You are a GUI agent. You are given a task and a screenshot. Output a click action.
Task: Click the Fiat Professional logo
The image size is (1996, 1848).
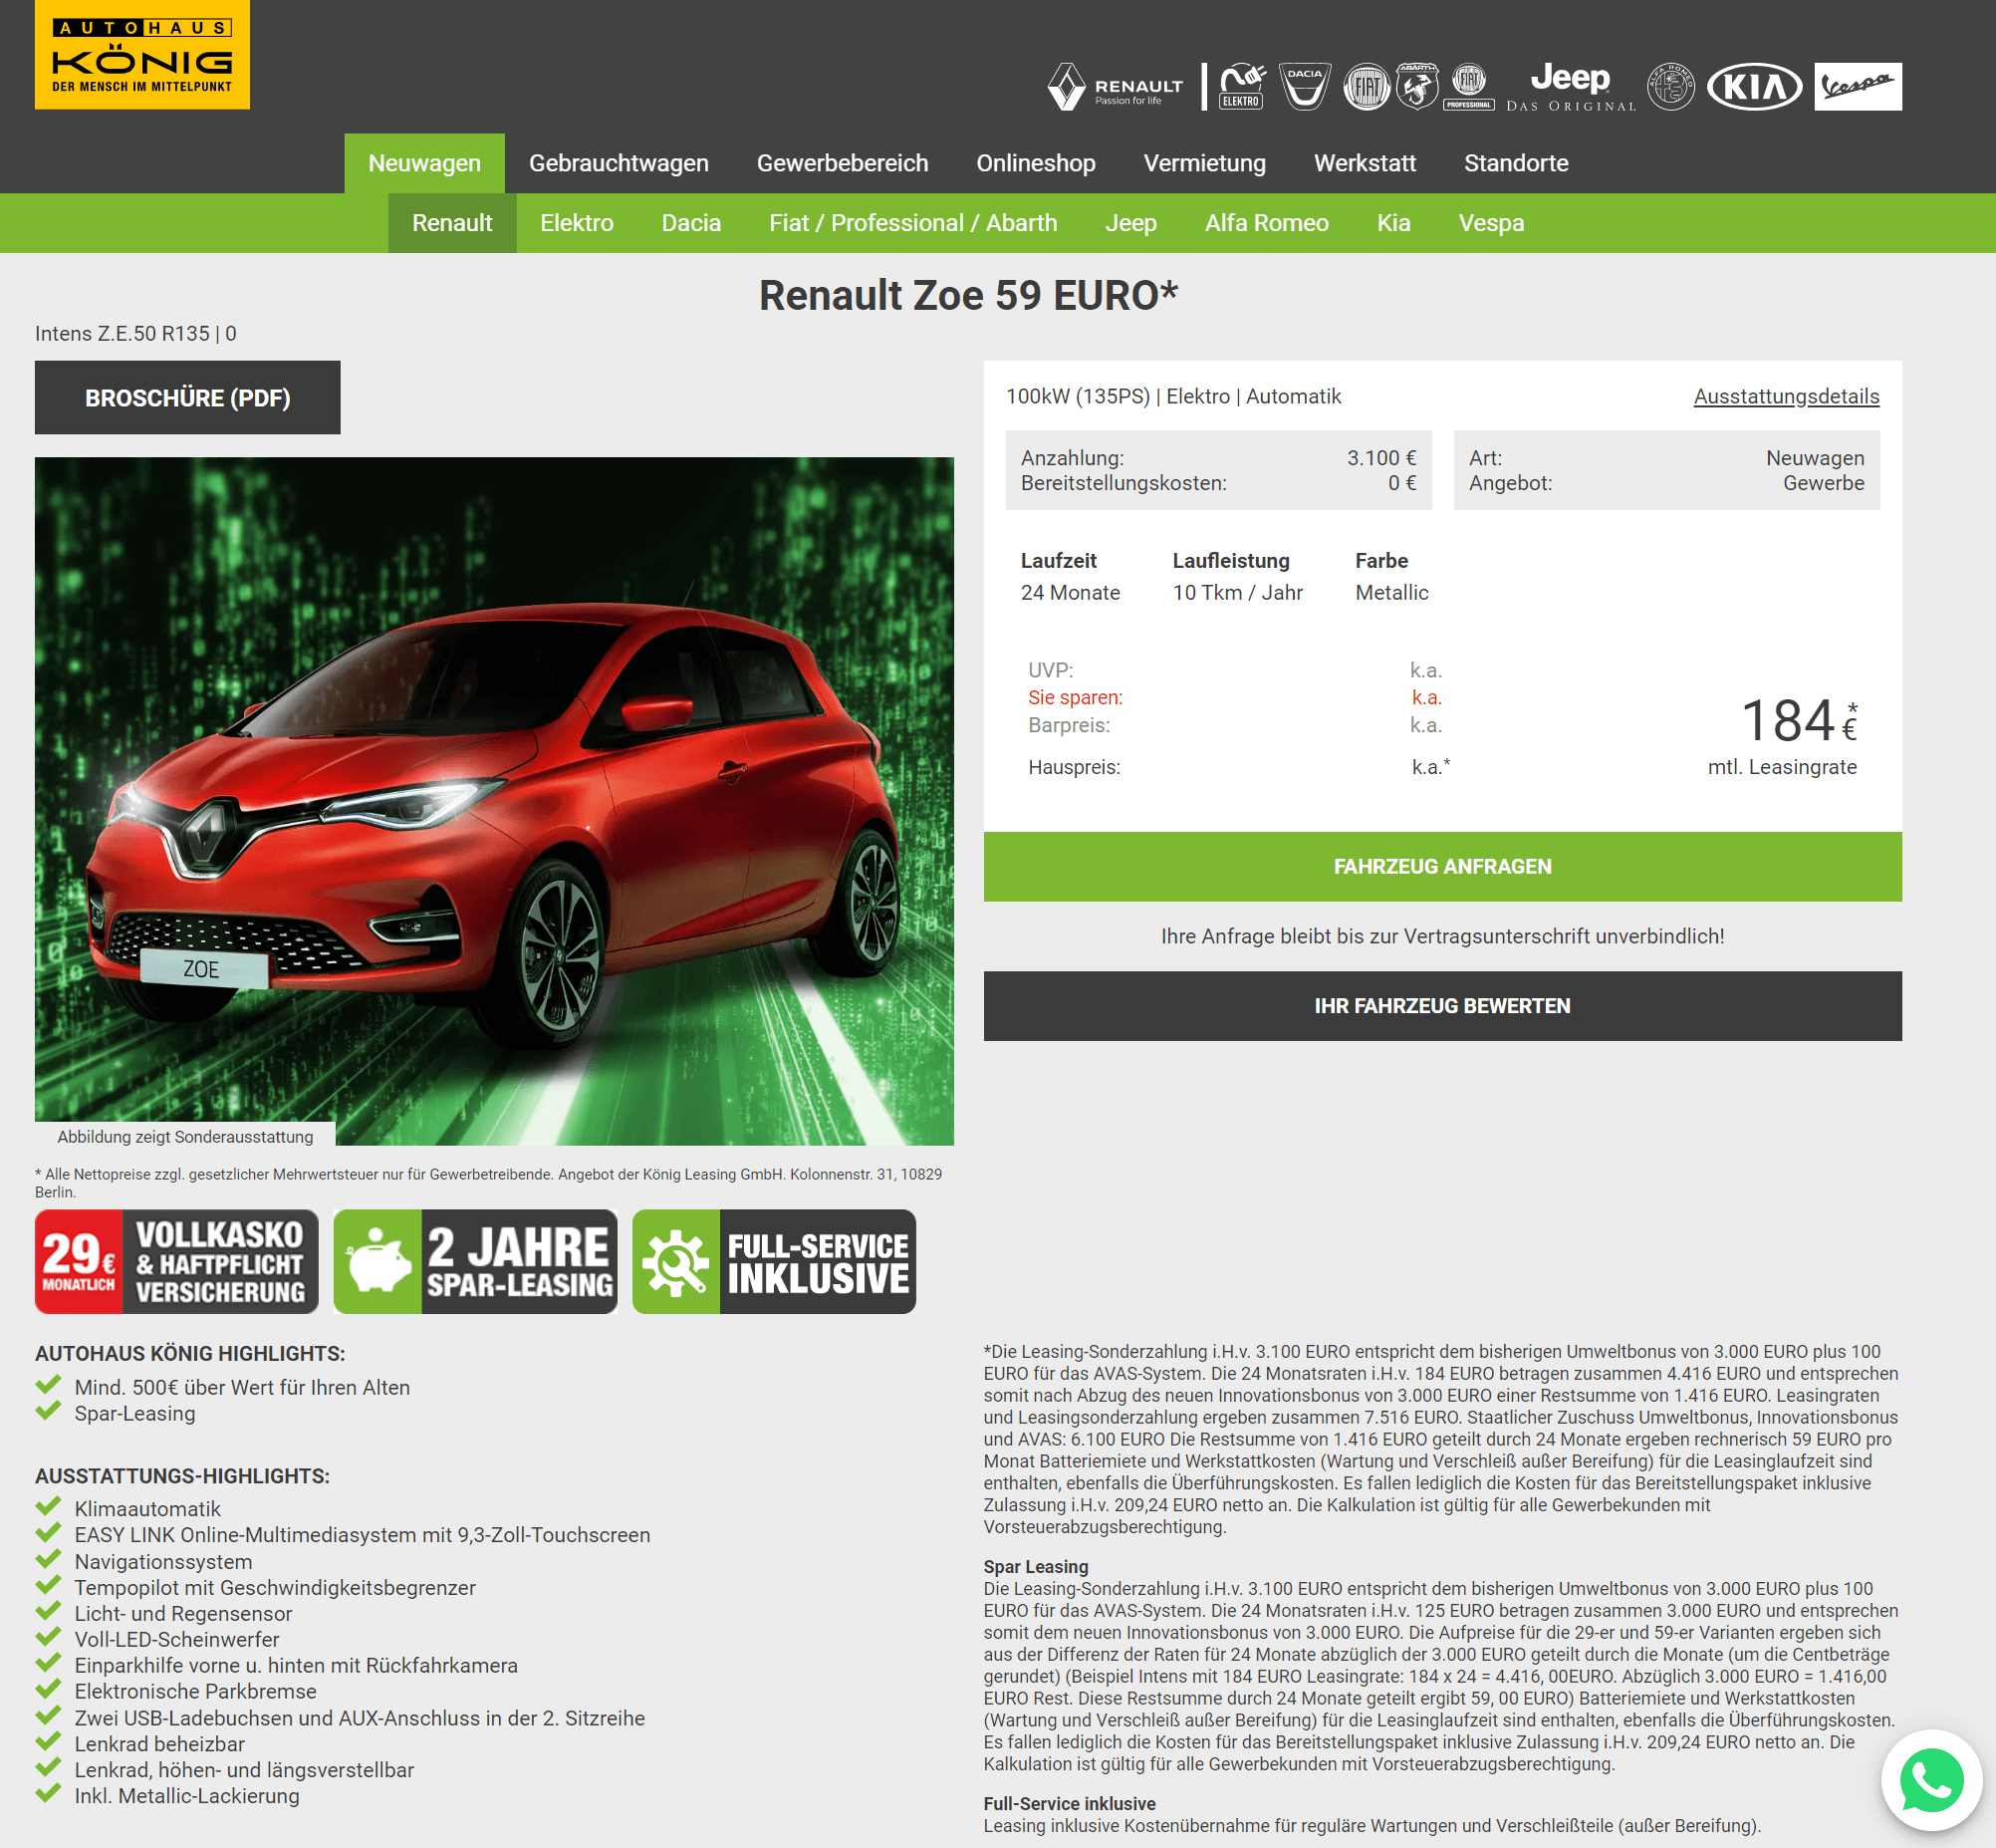1469,87
